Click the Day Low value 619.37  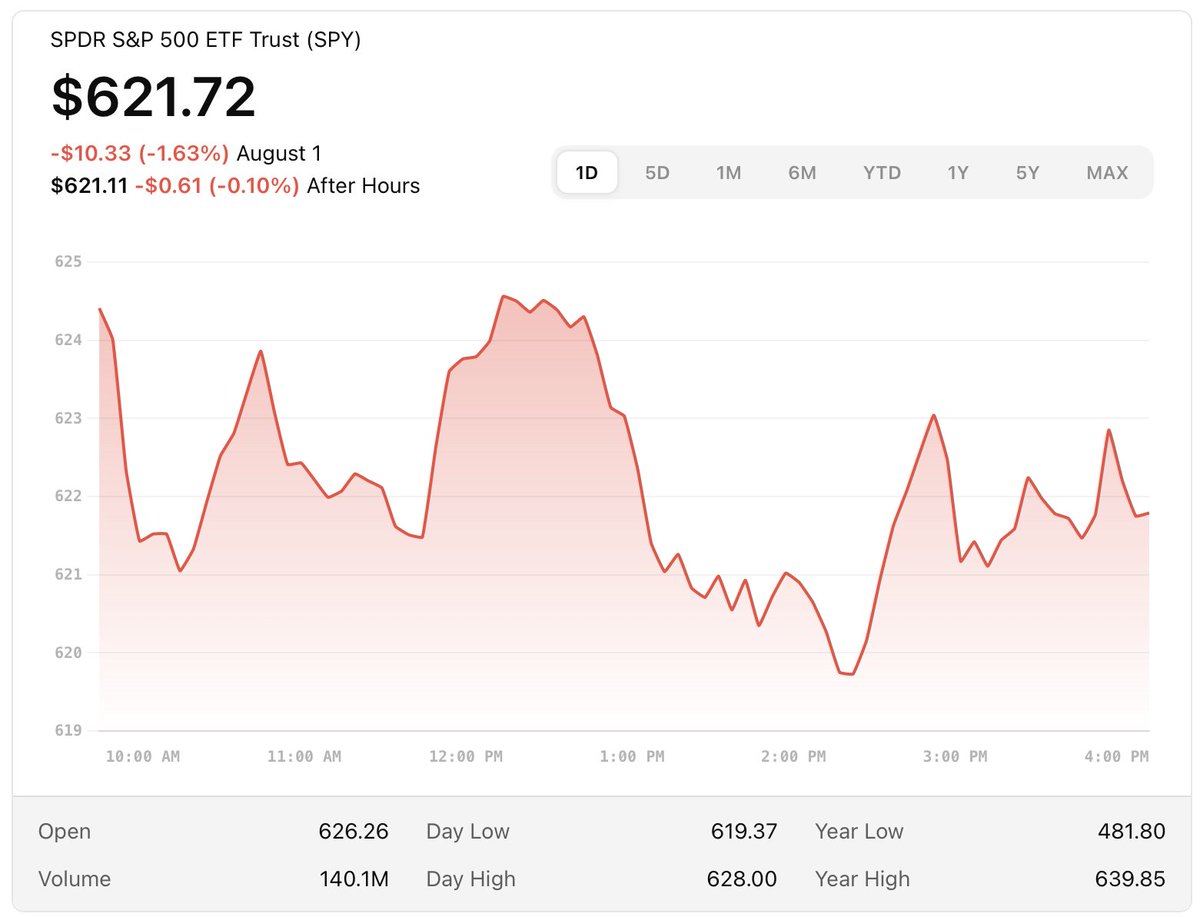click(742, 832)
